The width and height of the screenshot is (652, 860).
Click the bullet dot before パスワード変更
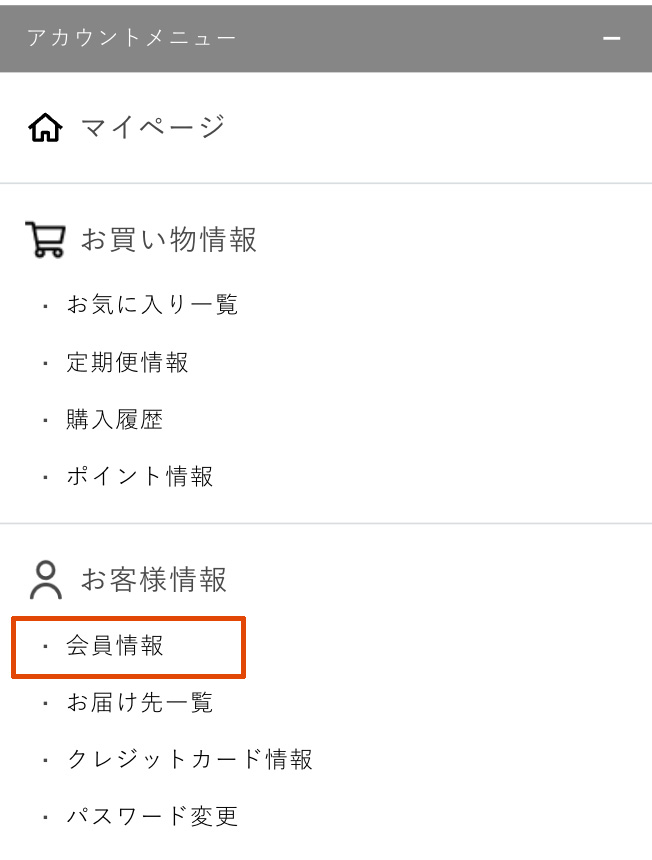(45, 817)
